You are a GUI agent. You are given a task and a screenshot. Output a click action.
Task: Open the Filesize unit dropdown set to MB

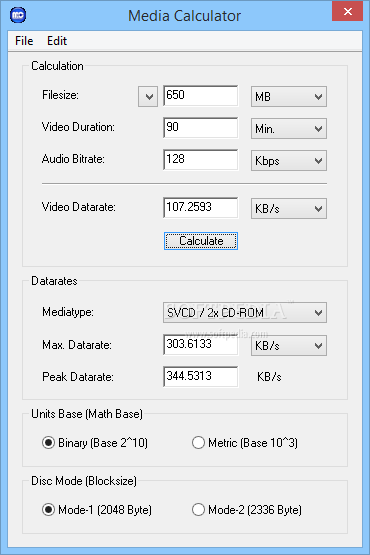click(x=289, y=97)
